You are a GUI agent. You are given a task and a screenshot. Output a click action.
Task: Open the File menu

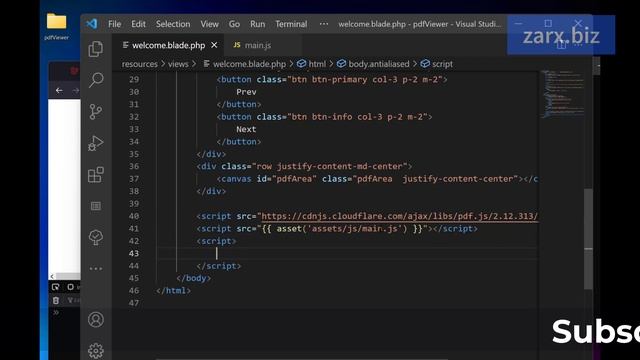pyautogui.click(x=114, y=24)
